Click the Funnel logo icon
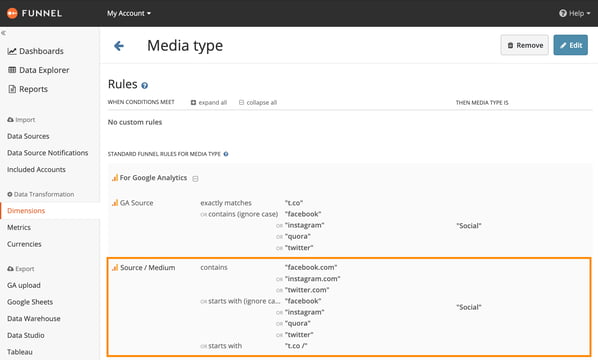598x360 pixels. coord(12,13)
